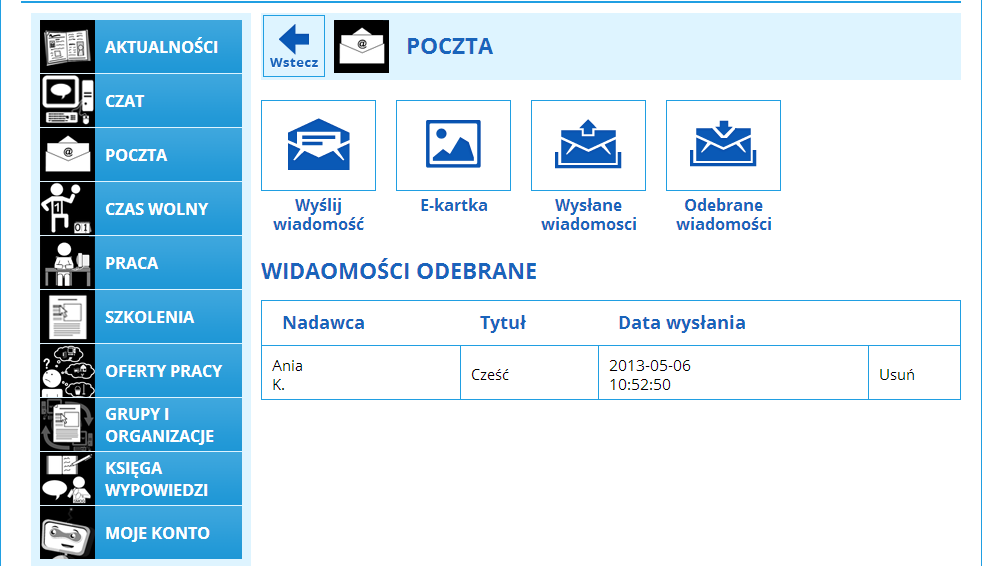Click the POCZTA page title
The height and width of the screenshot is (566, 982).
tap(450, 46)
